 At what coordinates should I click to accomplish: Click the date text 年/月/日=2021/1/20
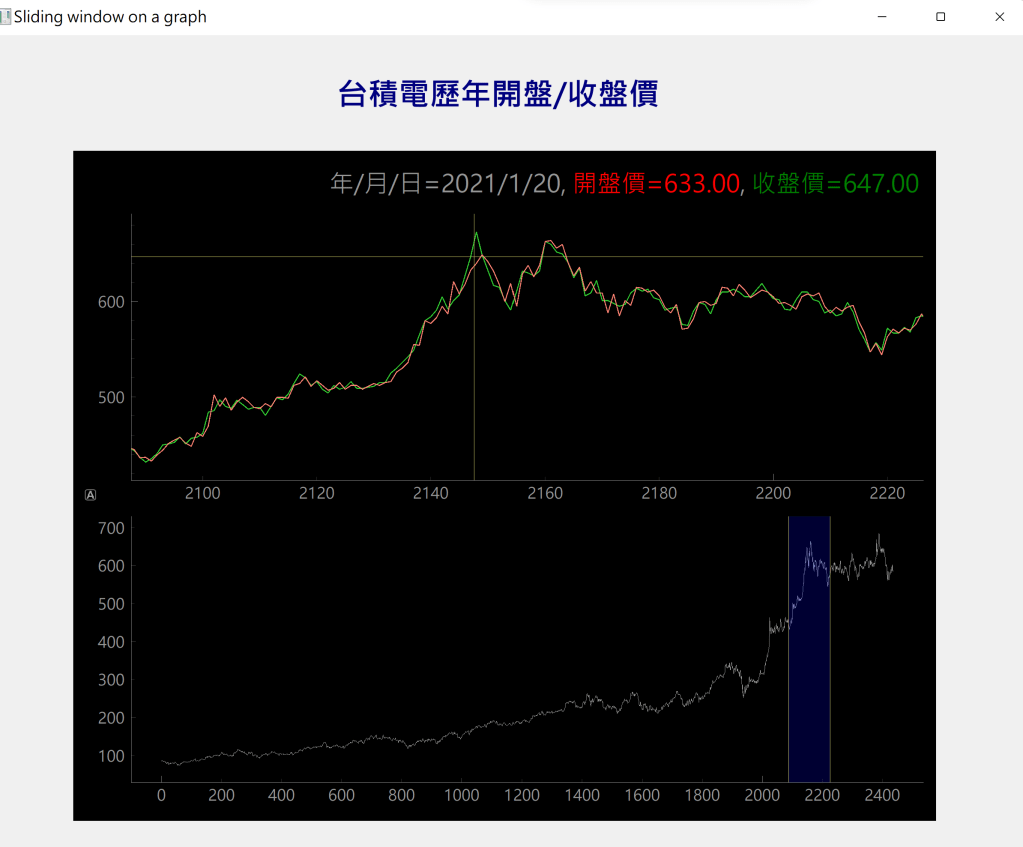point(447,184)
